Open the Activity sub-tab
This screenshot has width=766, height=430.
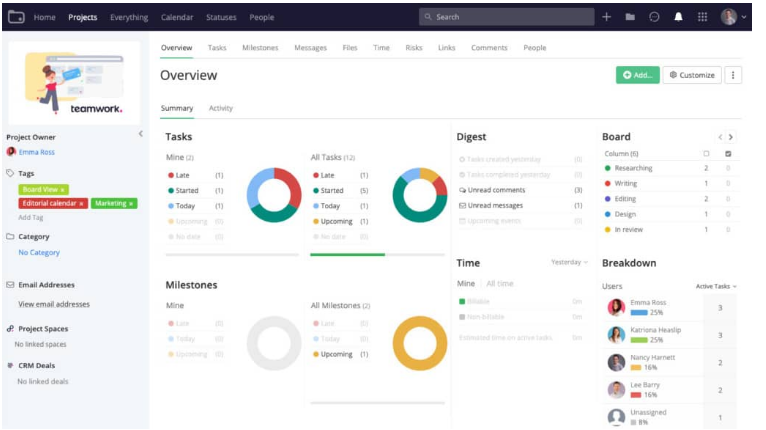tap(221, 108)
